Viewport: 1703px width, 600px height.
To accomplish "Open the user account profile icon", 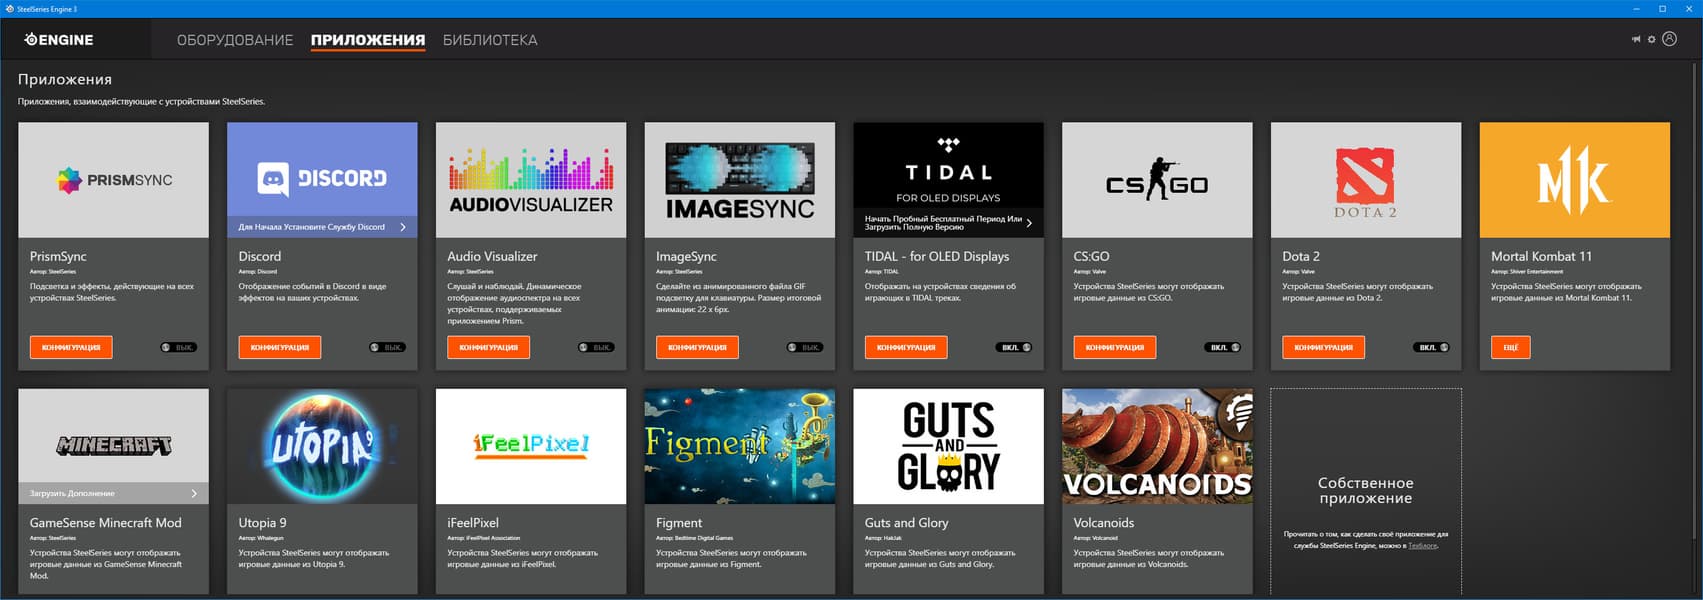I will [x=1669, y=39].
